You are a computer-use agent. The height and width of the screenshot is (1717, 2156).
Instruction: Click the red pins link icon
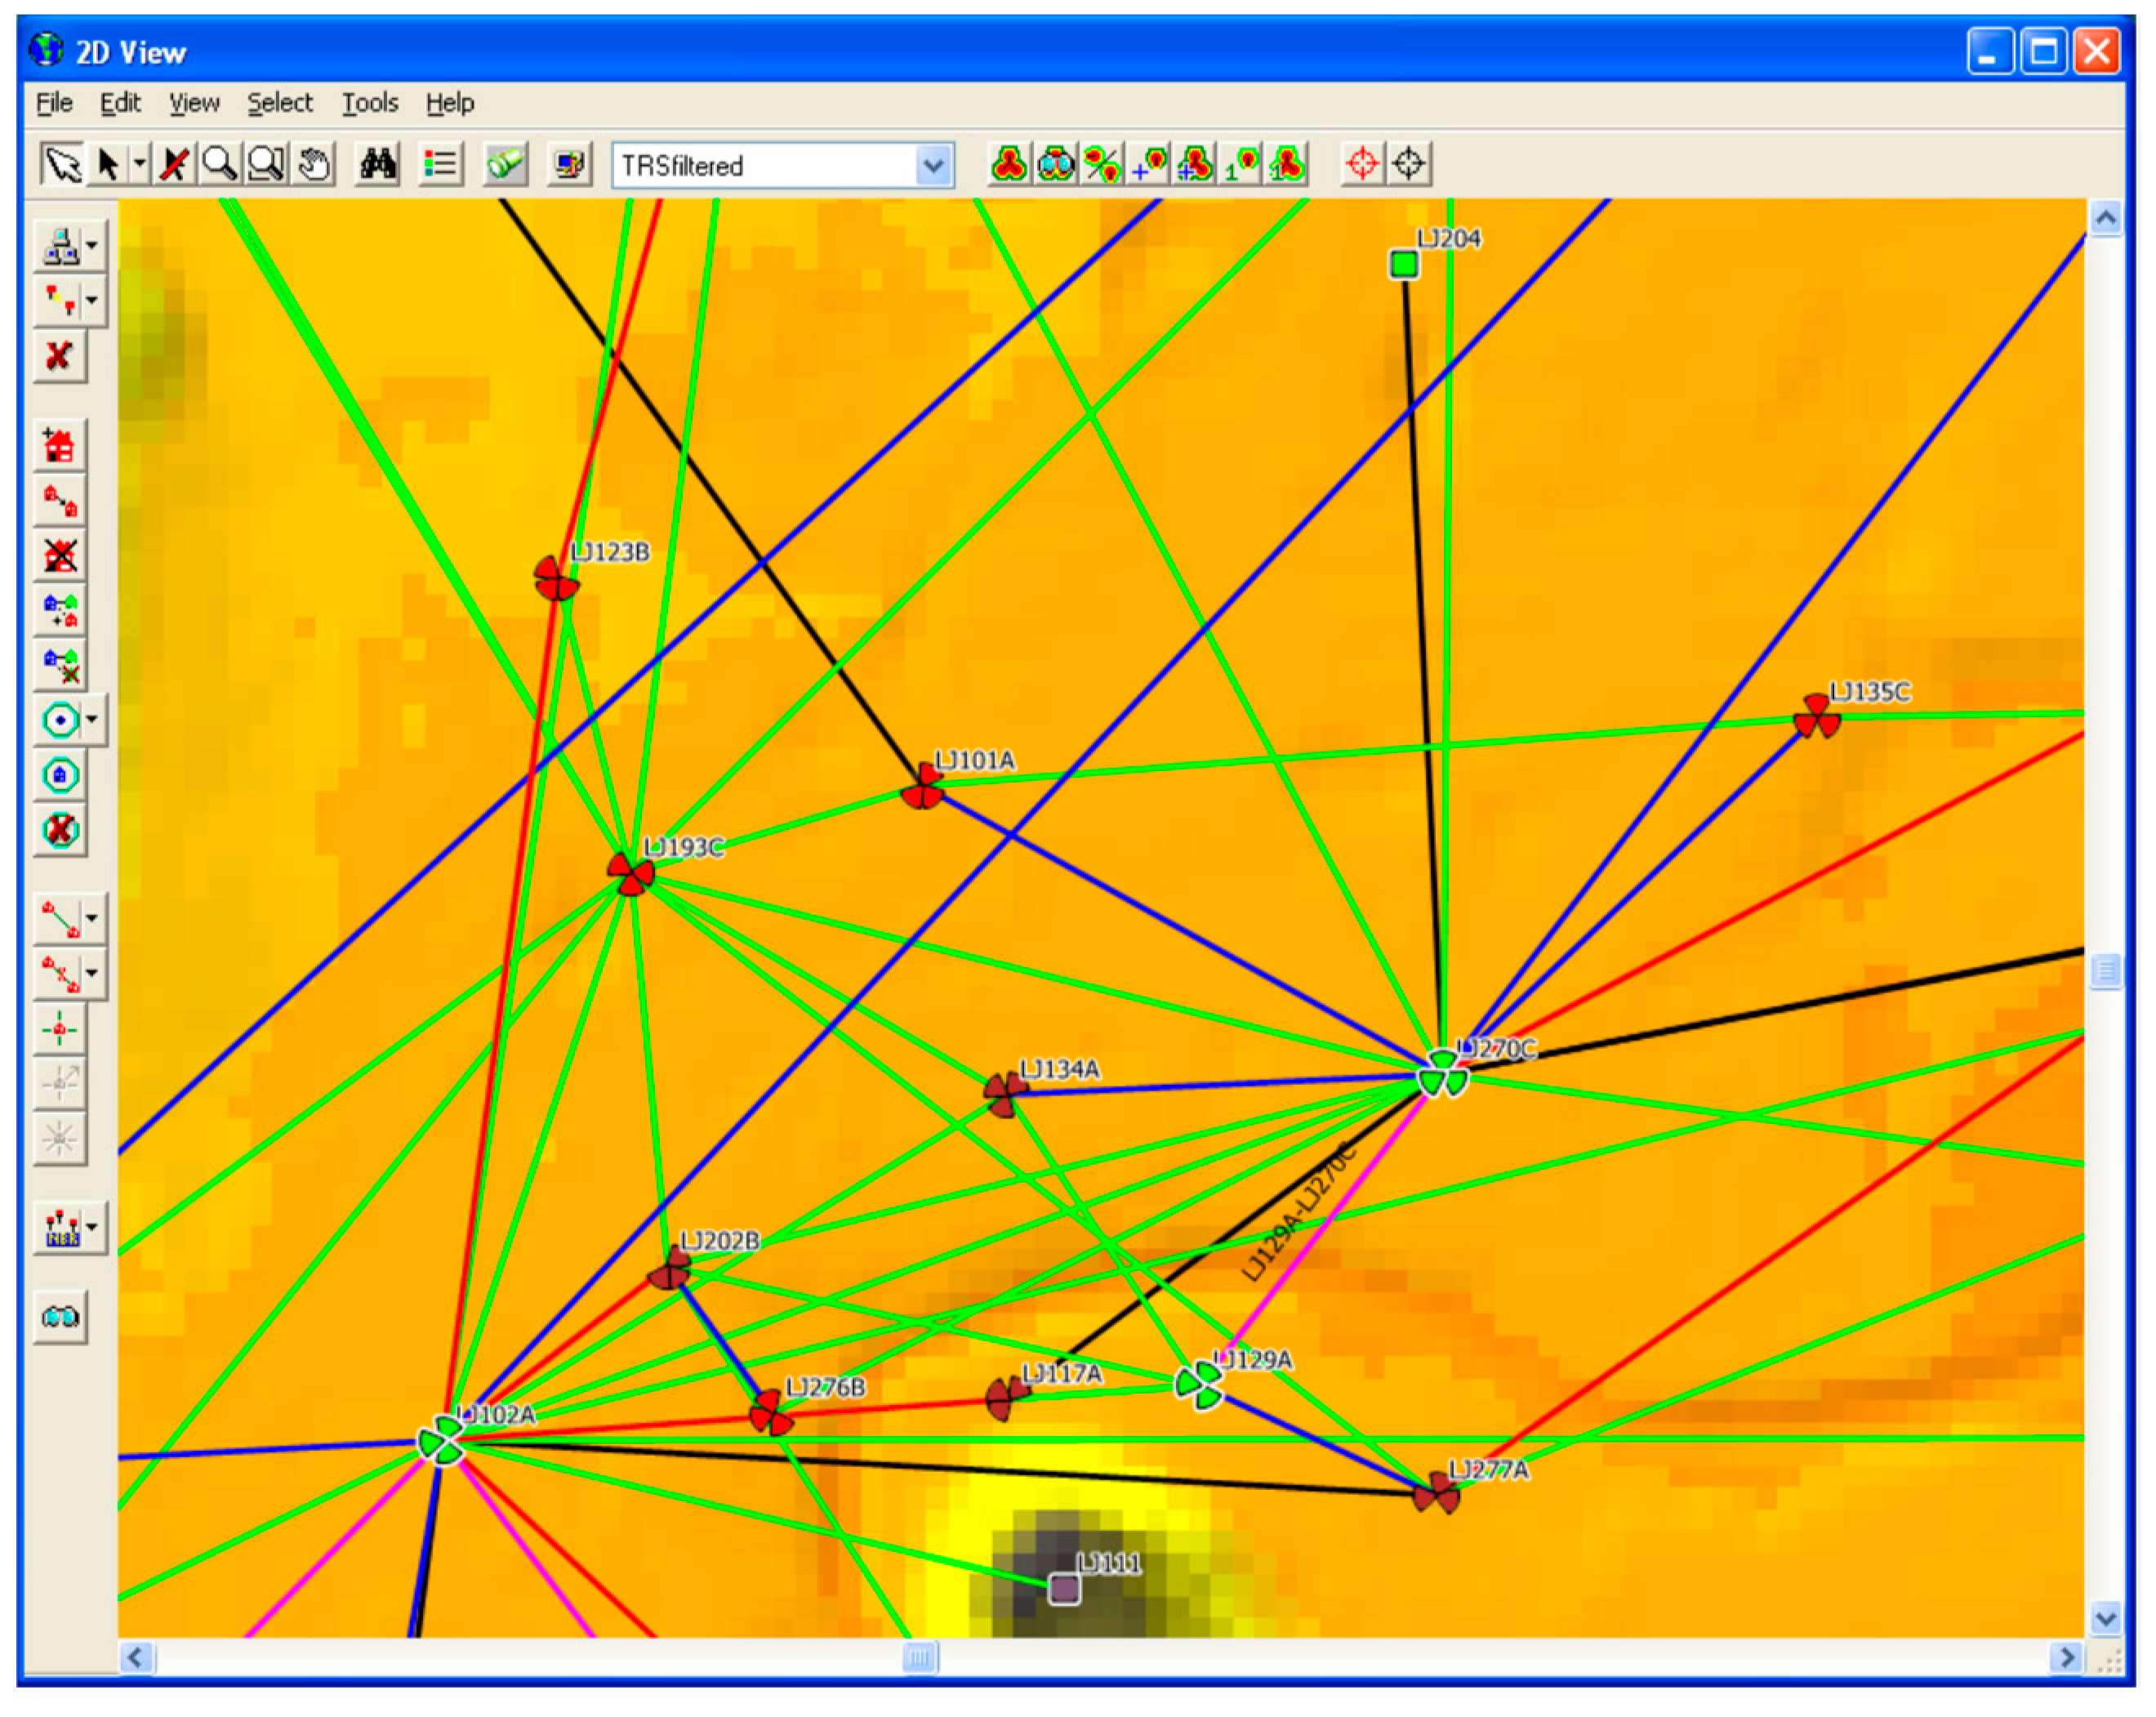[60, 299]
